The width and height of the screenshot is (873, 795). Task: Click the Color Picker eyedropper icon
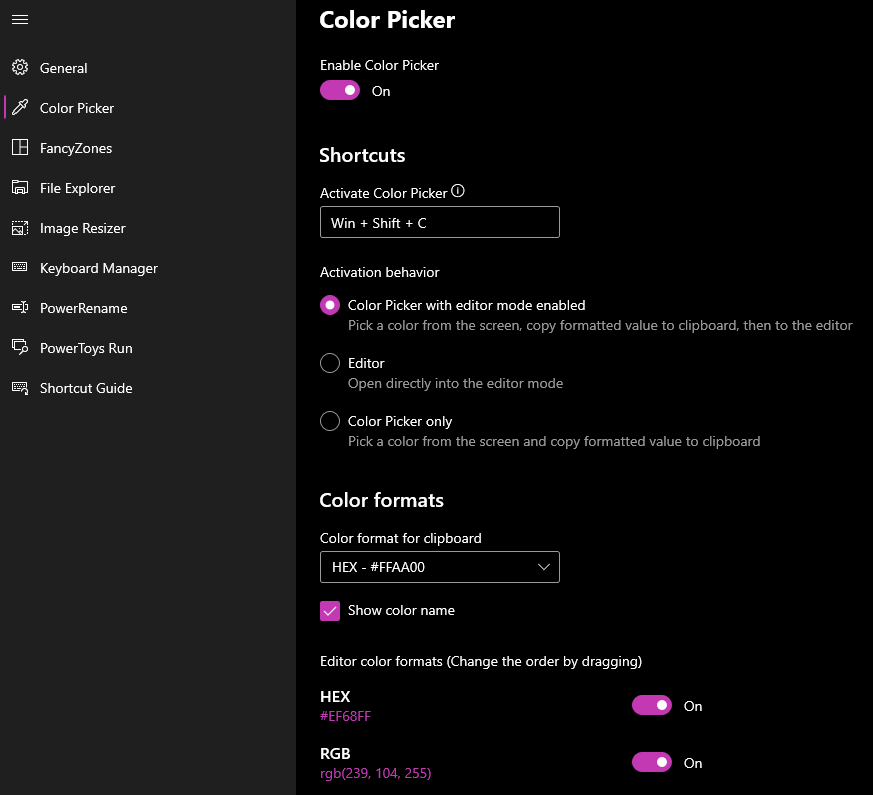pos(20,108)
